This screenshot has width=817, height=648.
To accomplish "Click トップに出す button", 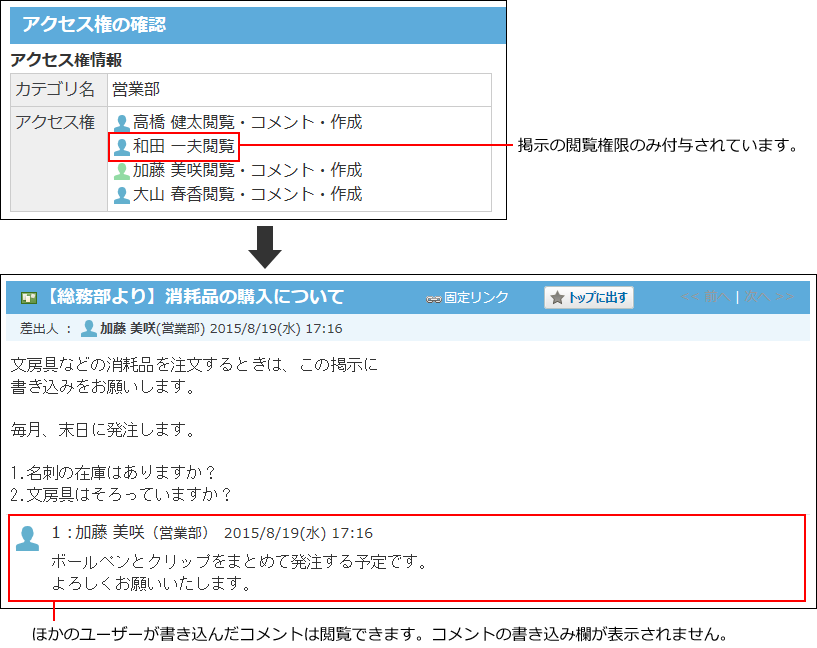I will point(589,297).
